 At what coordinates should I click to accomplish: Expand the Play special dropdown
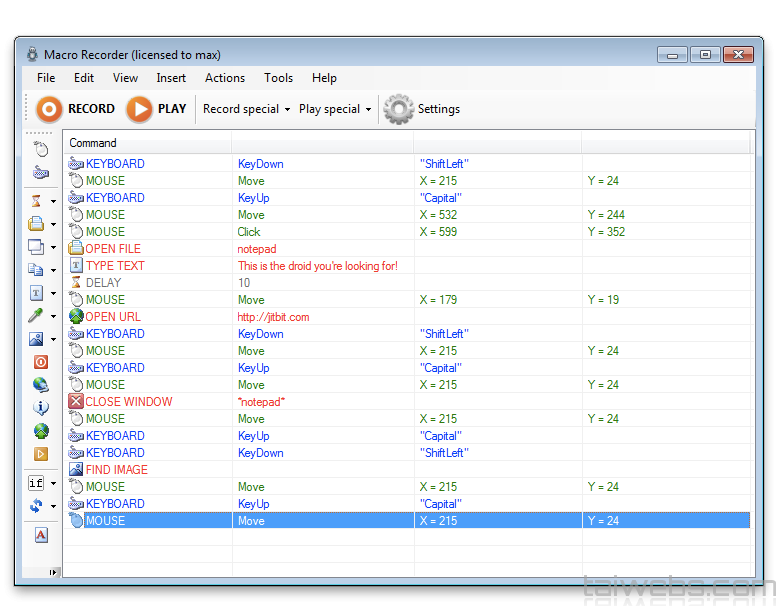click(335, 109)
